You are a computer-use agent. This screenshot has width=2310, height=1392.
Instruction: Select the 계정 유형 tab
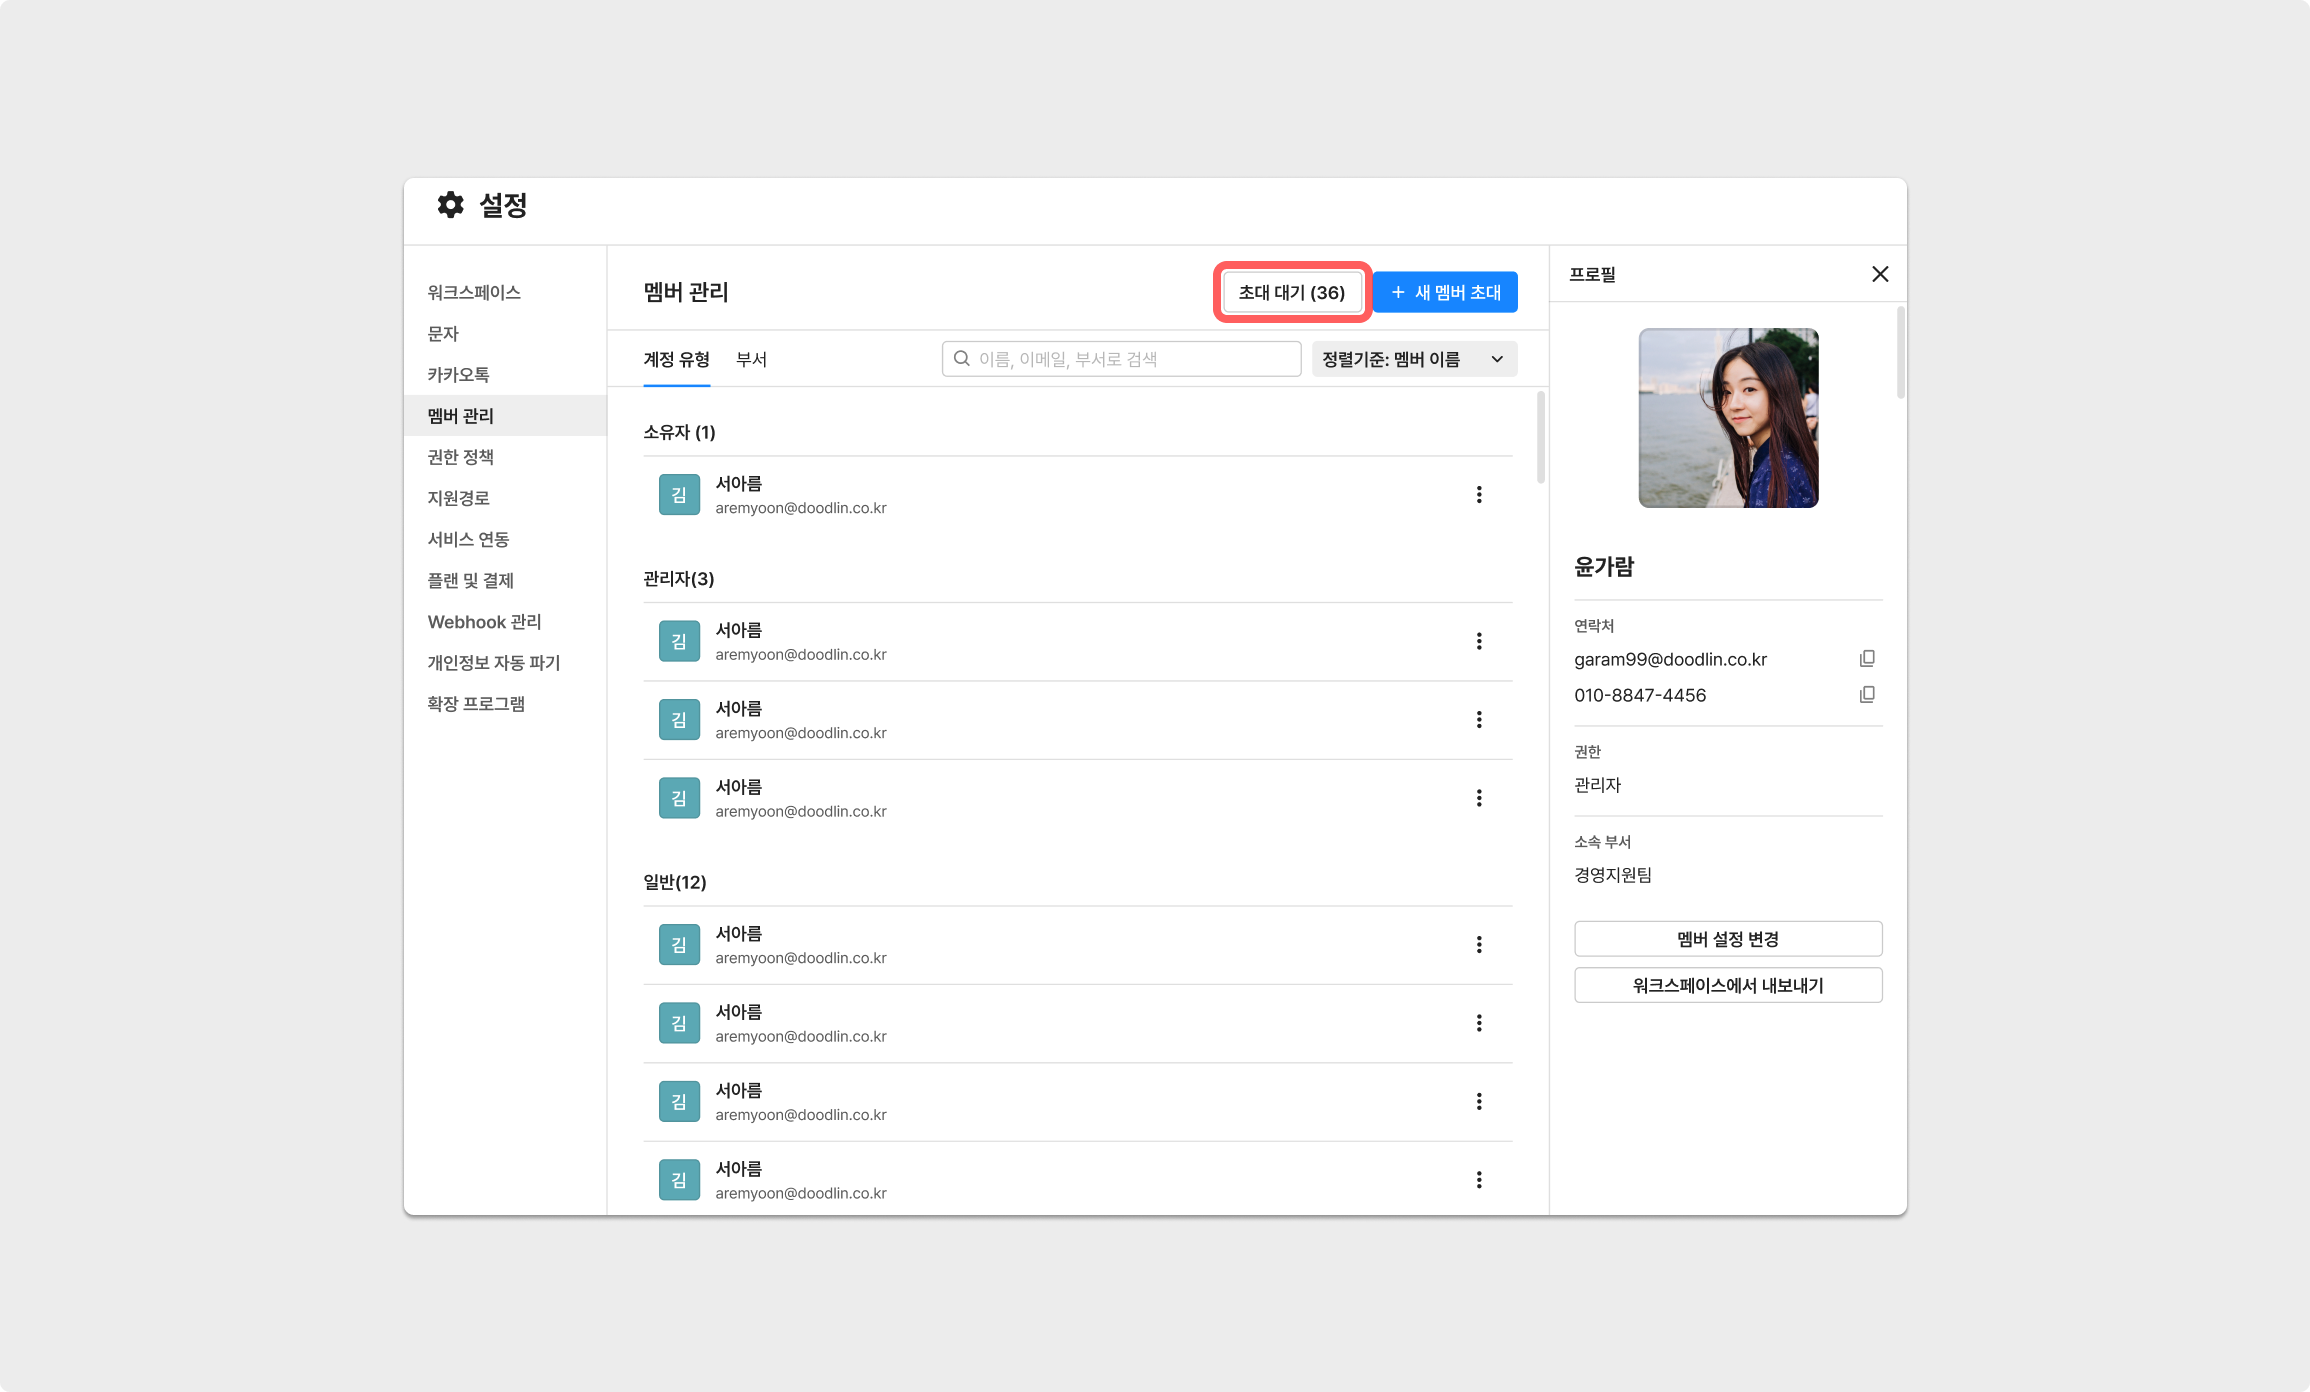(x=676, y=360)
